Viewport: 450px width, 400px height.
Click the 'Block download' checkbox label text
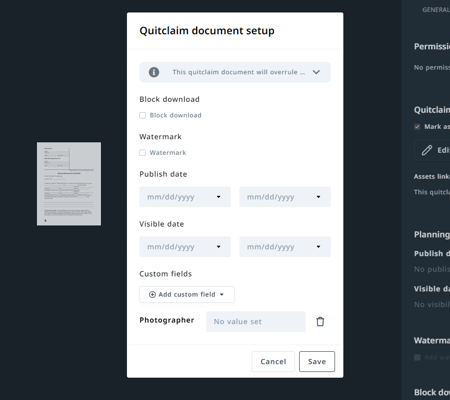(x=175, y=115)
